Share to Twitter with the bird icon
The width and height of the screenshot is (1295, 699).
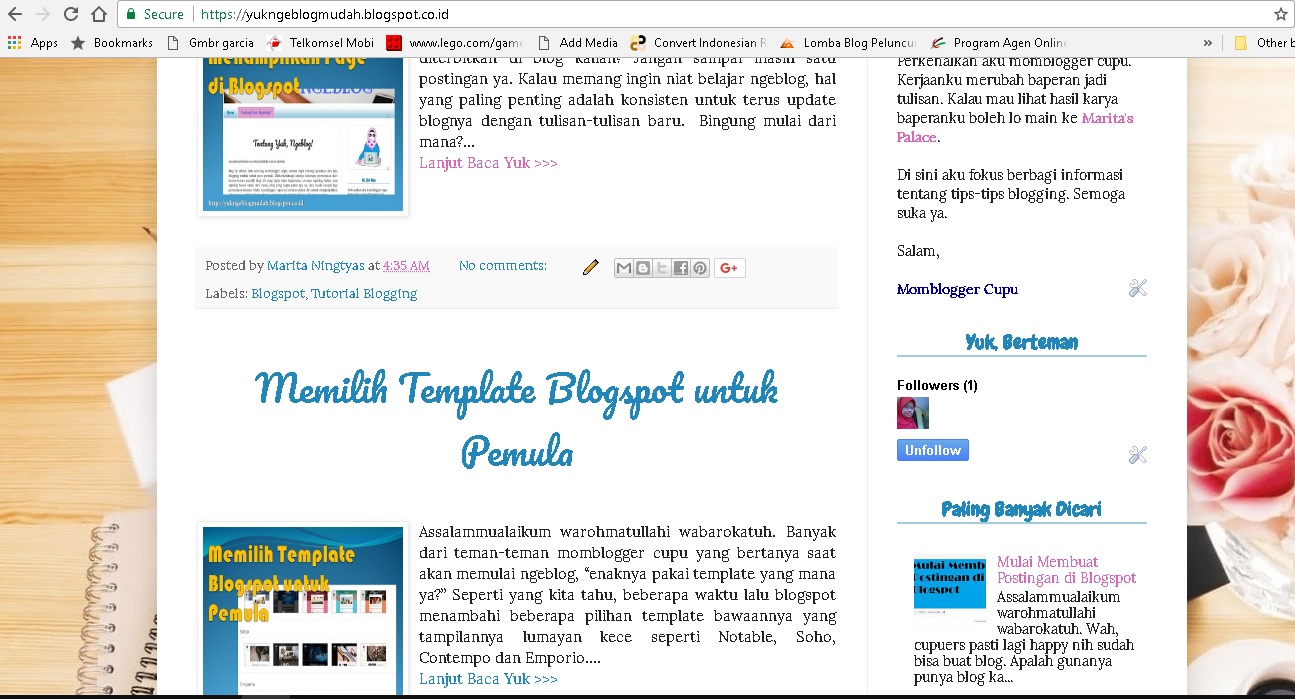[x=661, y=267]
